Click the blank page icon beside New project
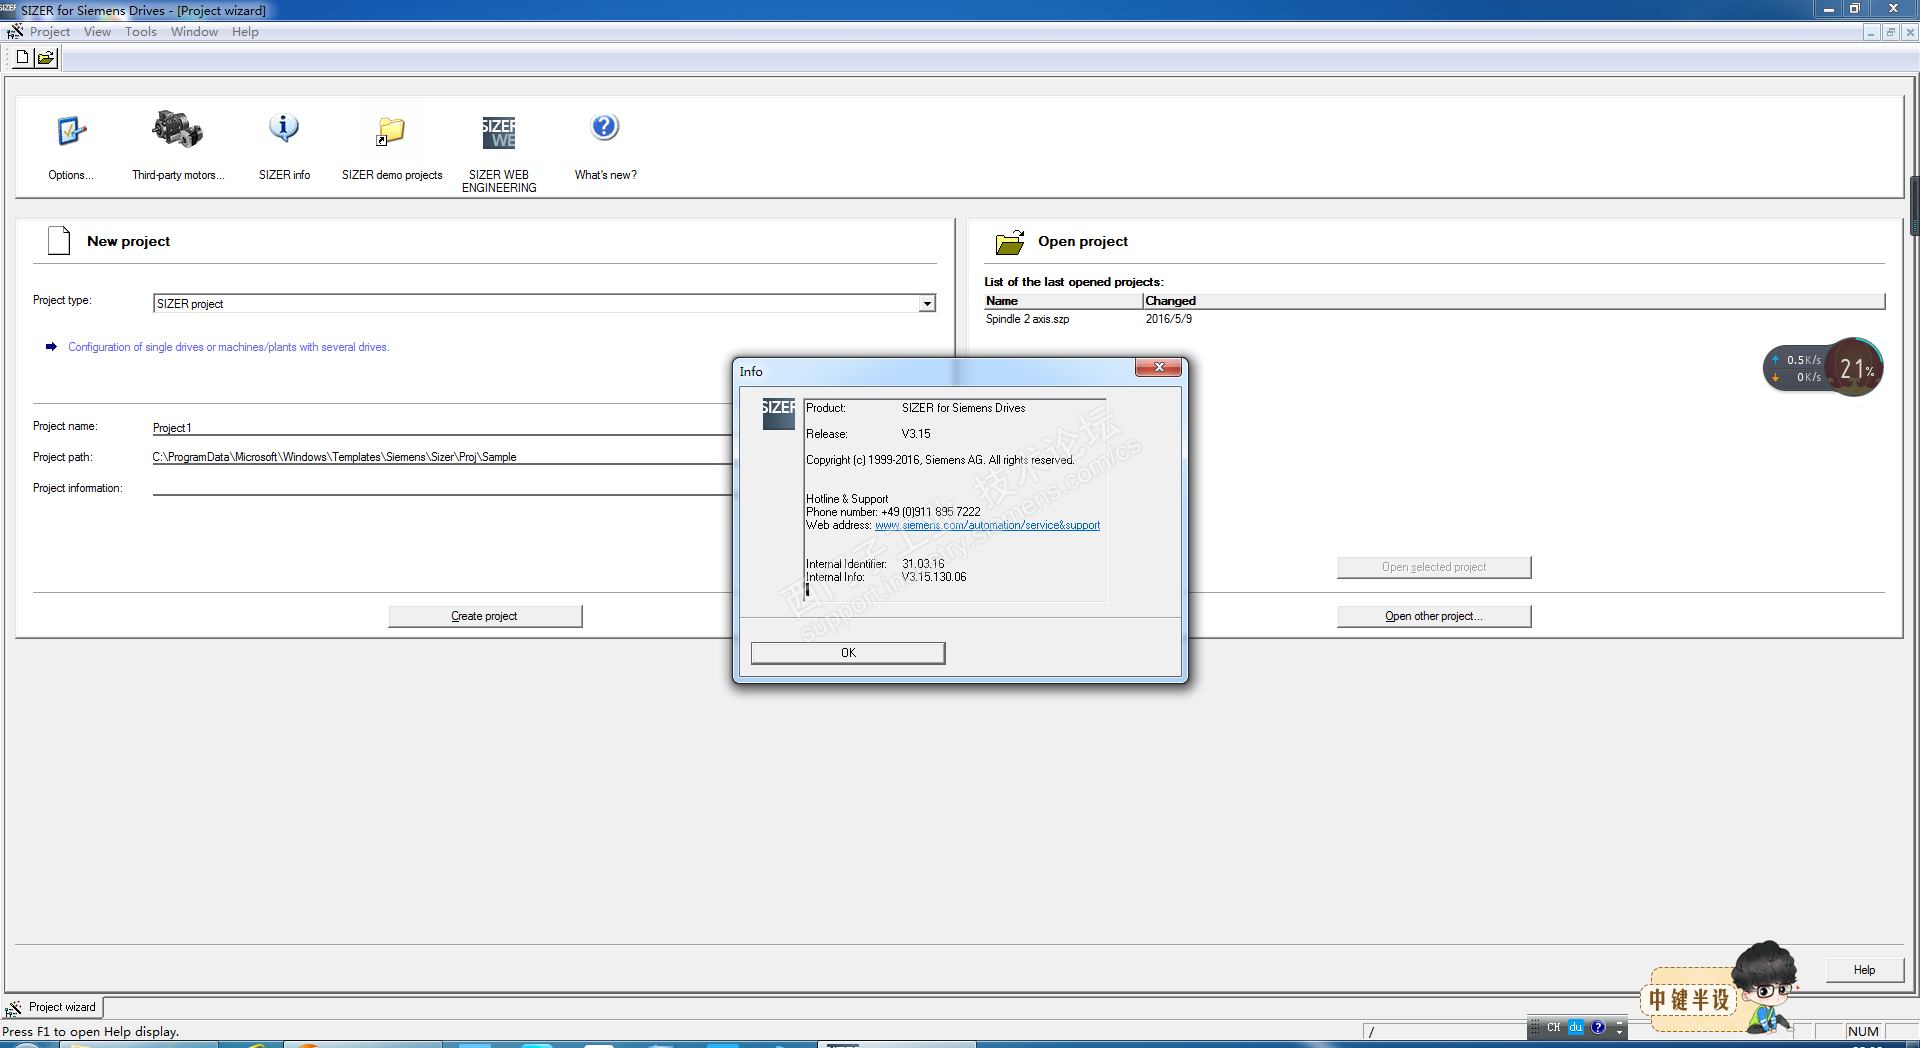 pos(59,241)
